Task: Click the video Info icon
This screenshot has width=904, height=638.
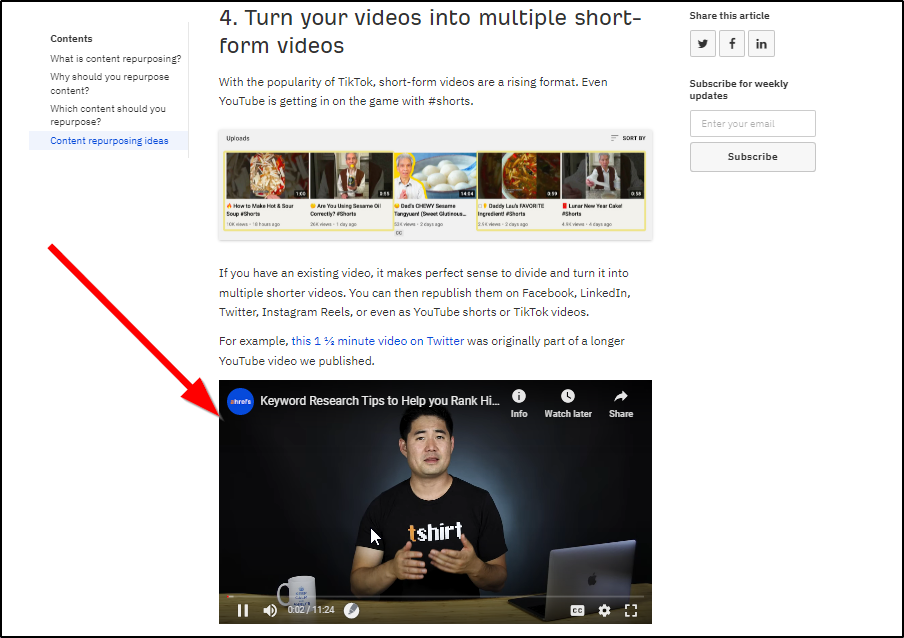Action: [519, 403]
